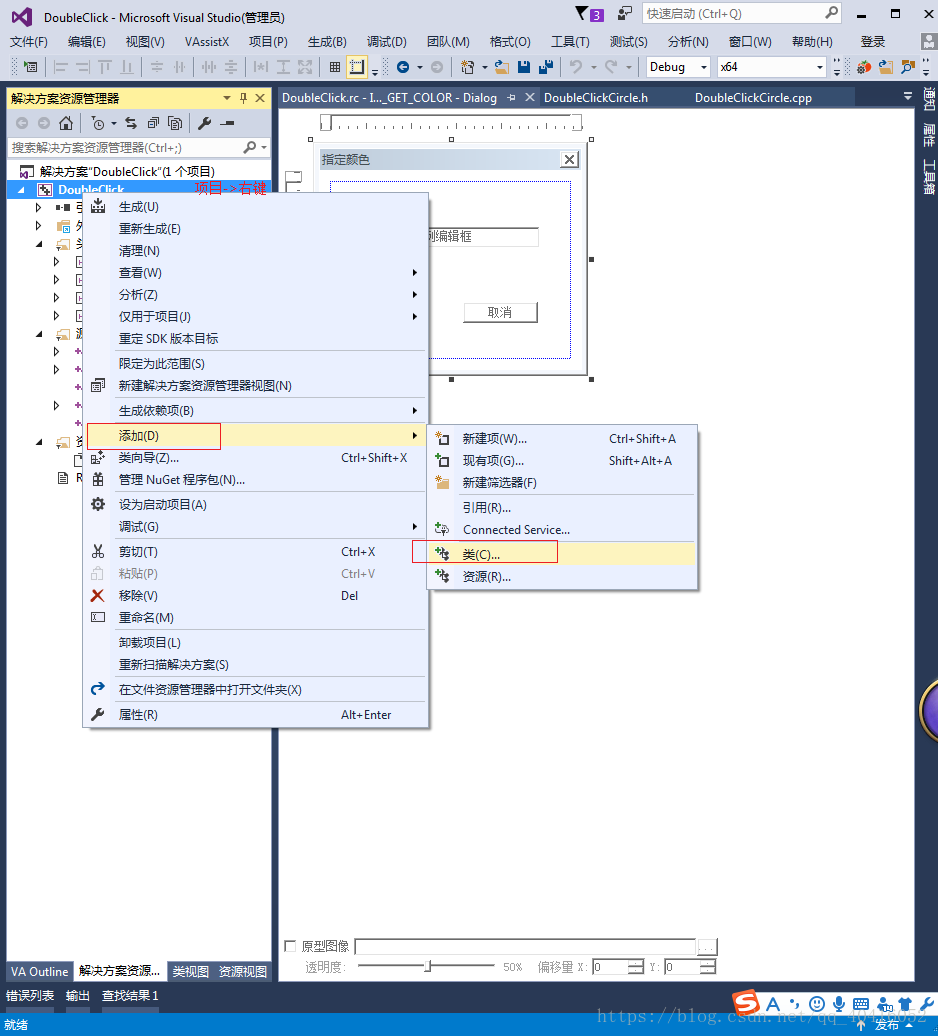The height and width of the screenshot is (1036, 938).
Task: Pin the Solution Explorer panel
Action: point(244,98)
